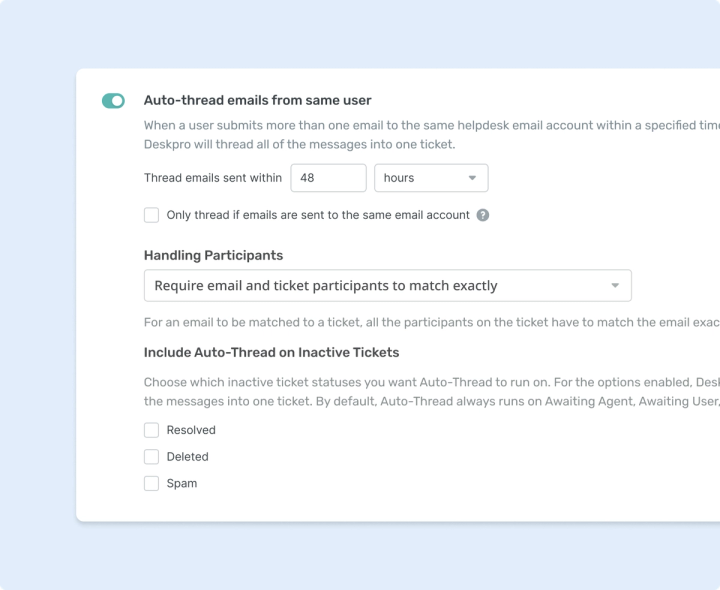This screenshot has width=720, height=590.
Task: Click the Deleted label text
Action: [187, 457]
